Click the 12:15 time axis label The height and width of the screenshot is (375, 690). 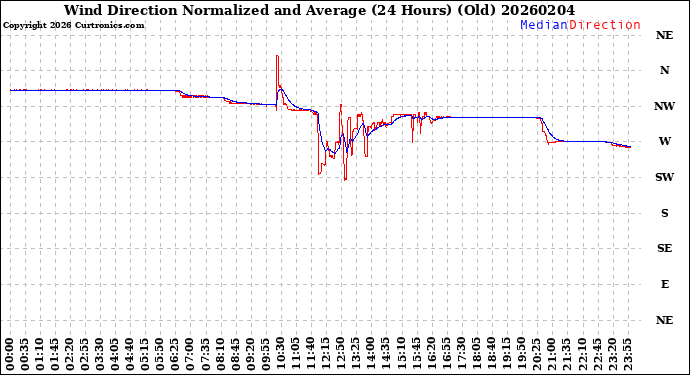[326, 354]
